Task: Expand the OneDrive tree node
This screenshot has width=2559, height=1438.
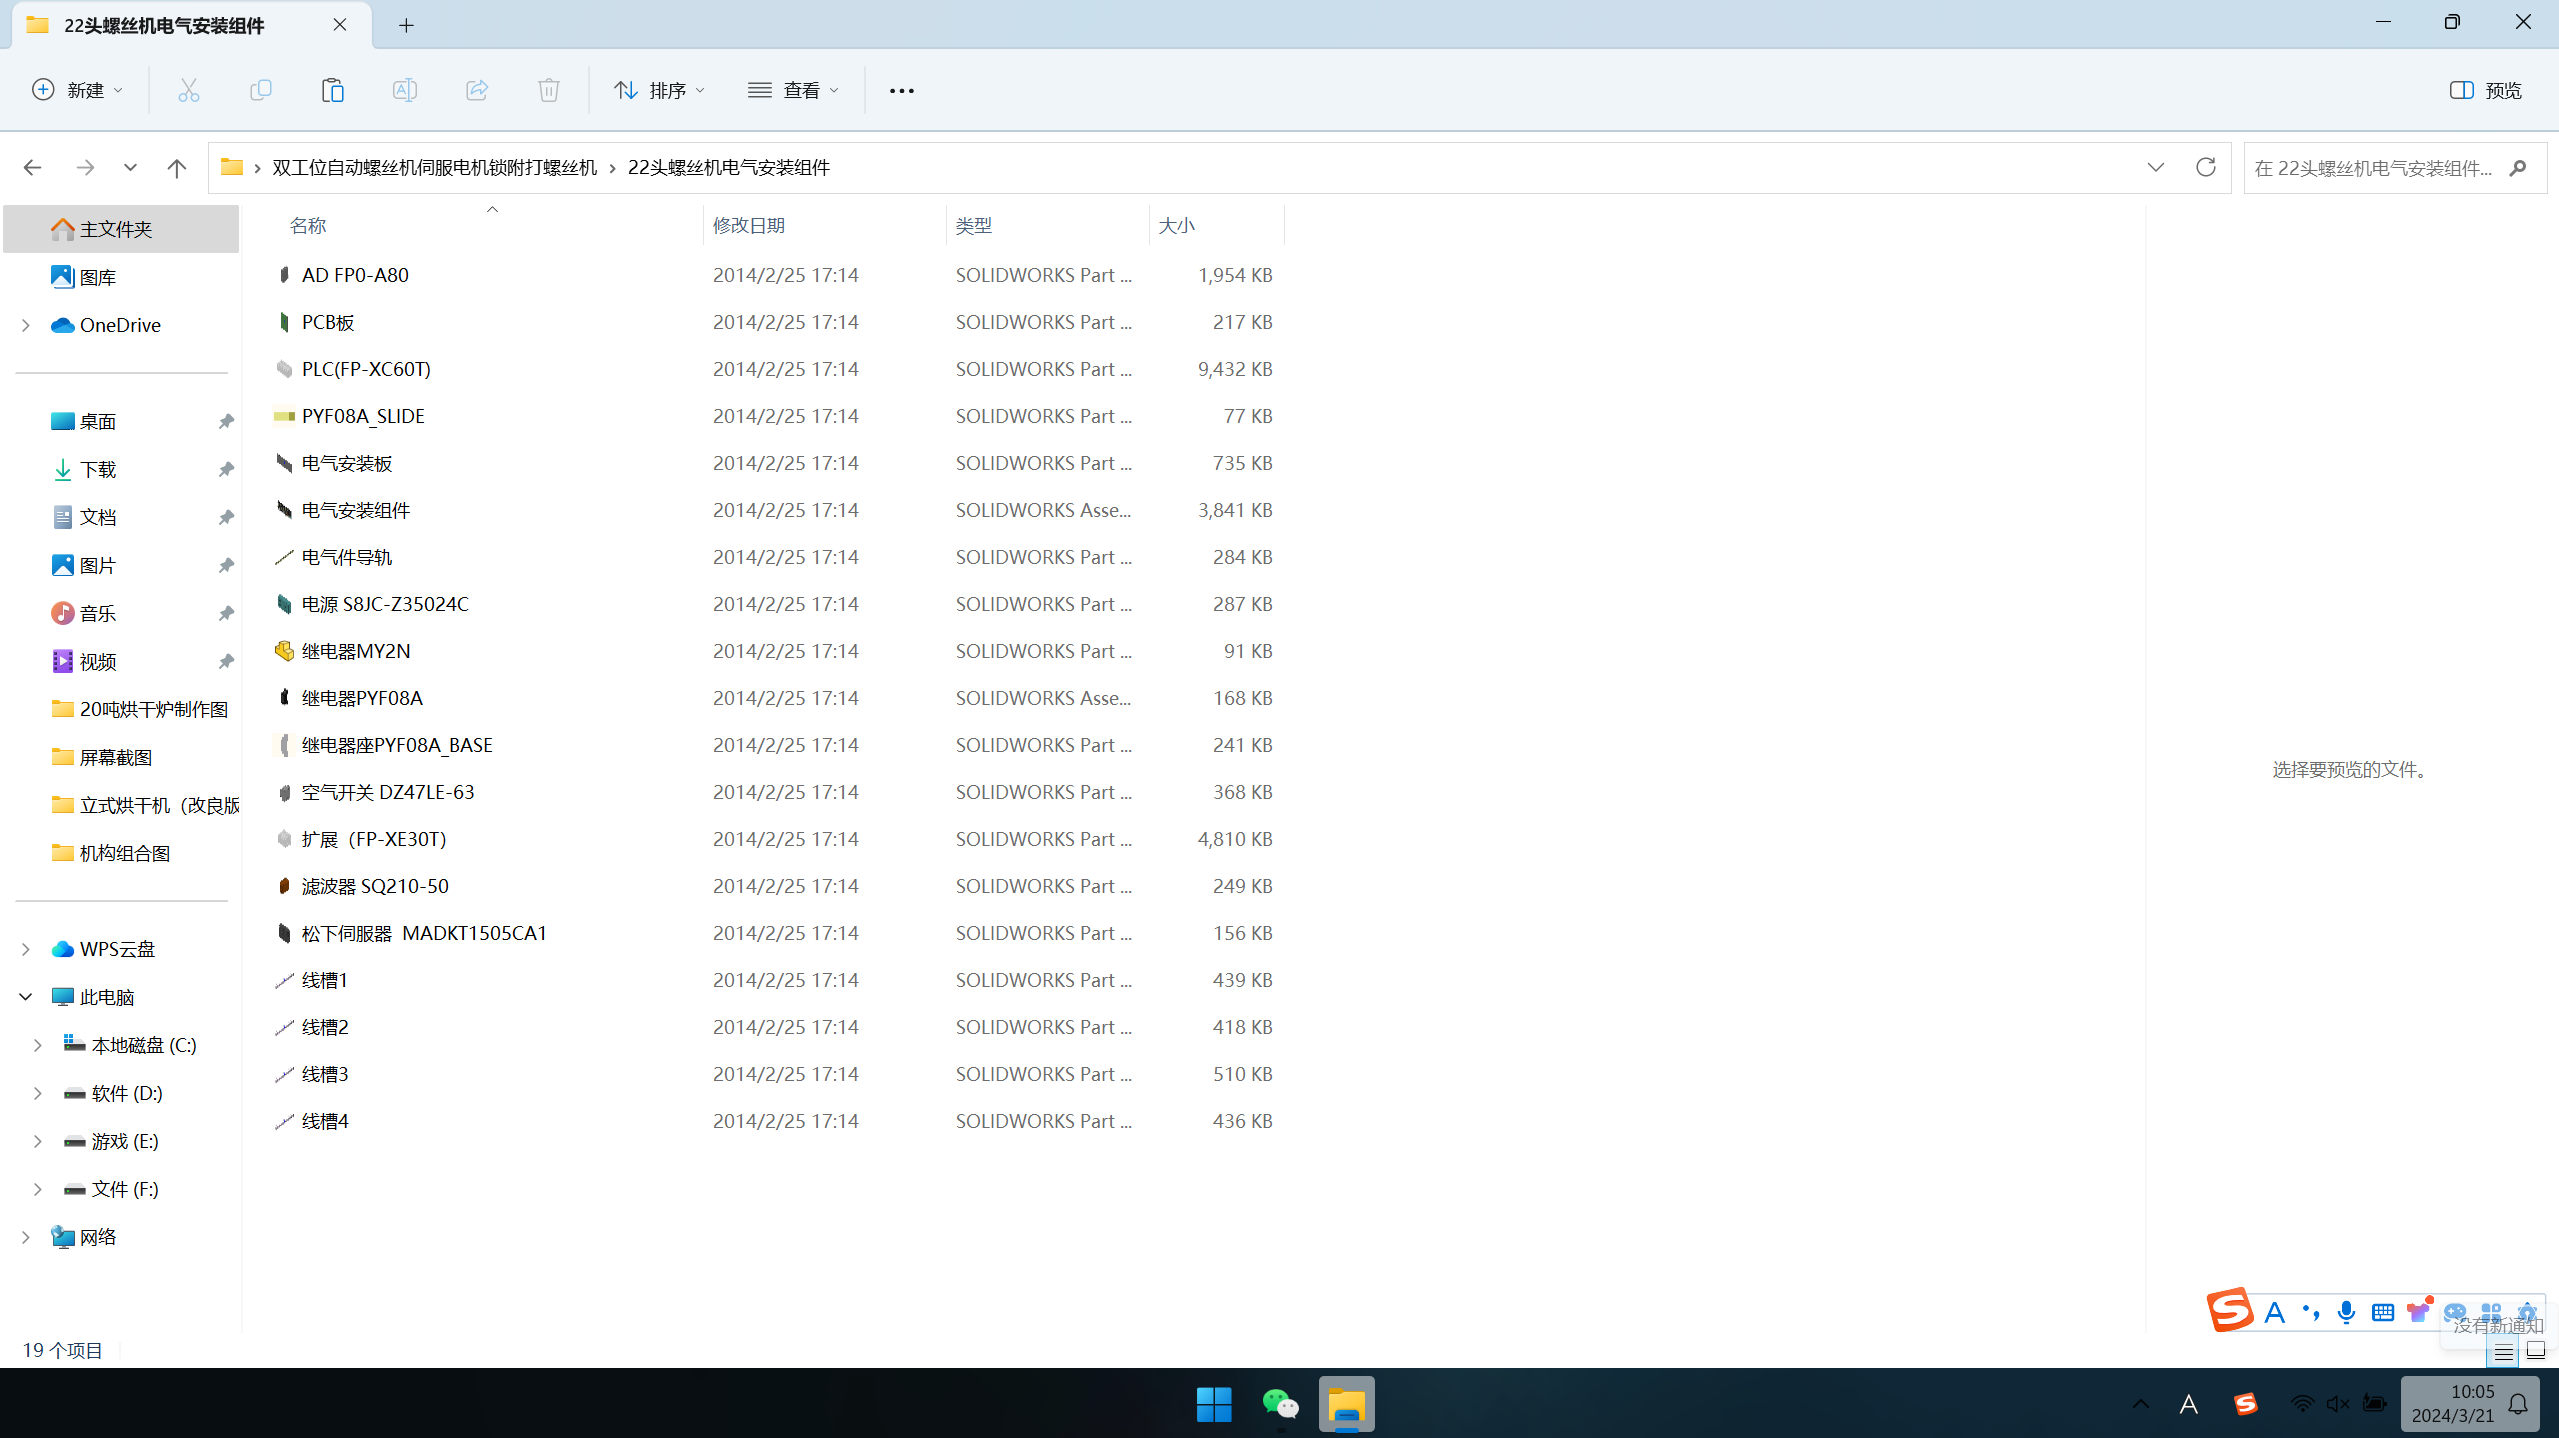Action: [26, 325]
